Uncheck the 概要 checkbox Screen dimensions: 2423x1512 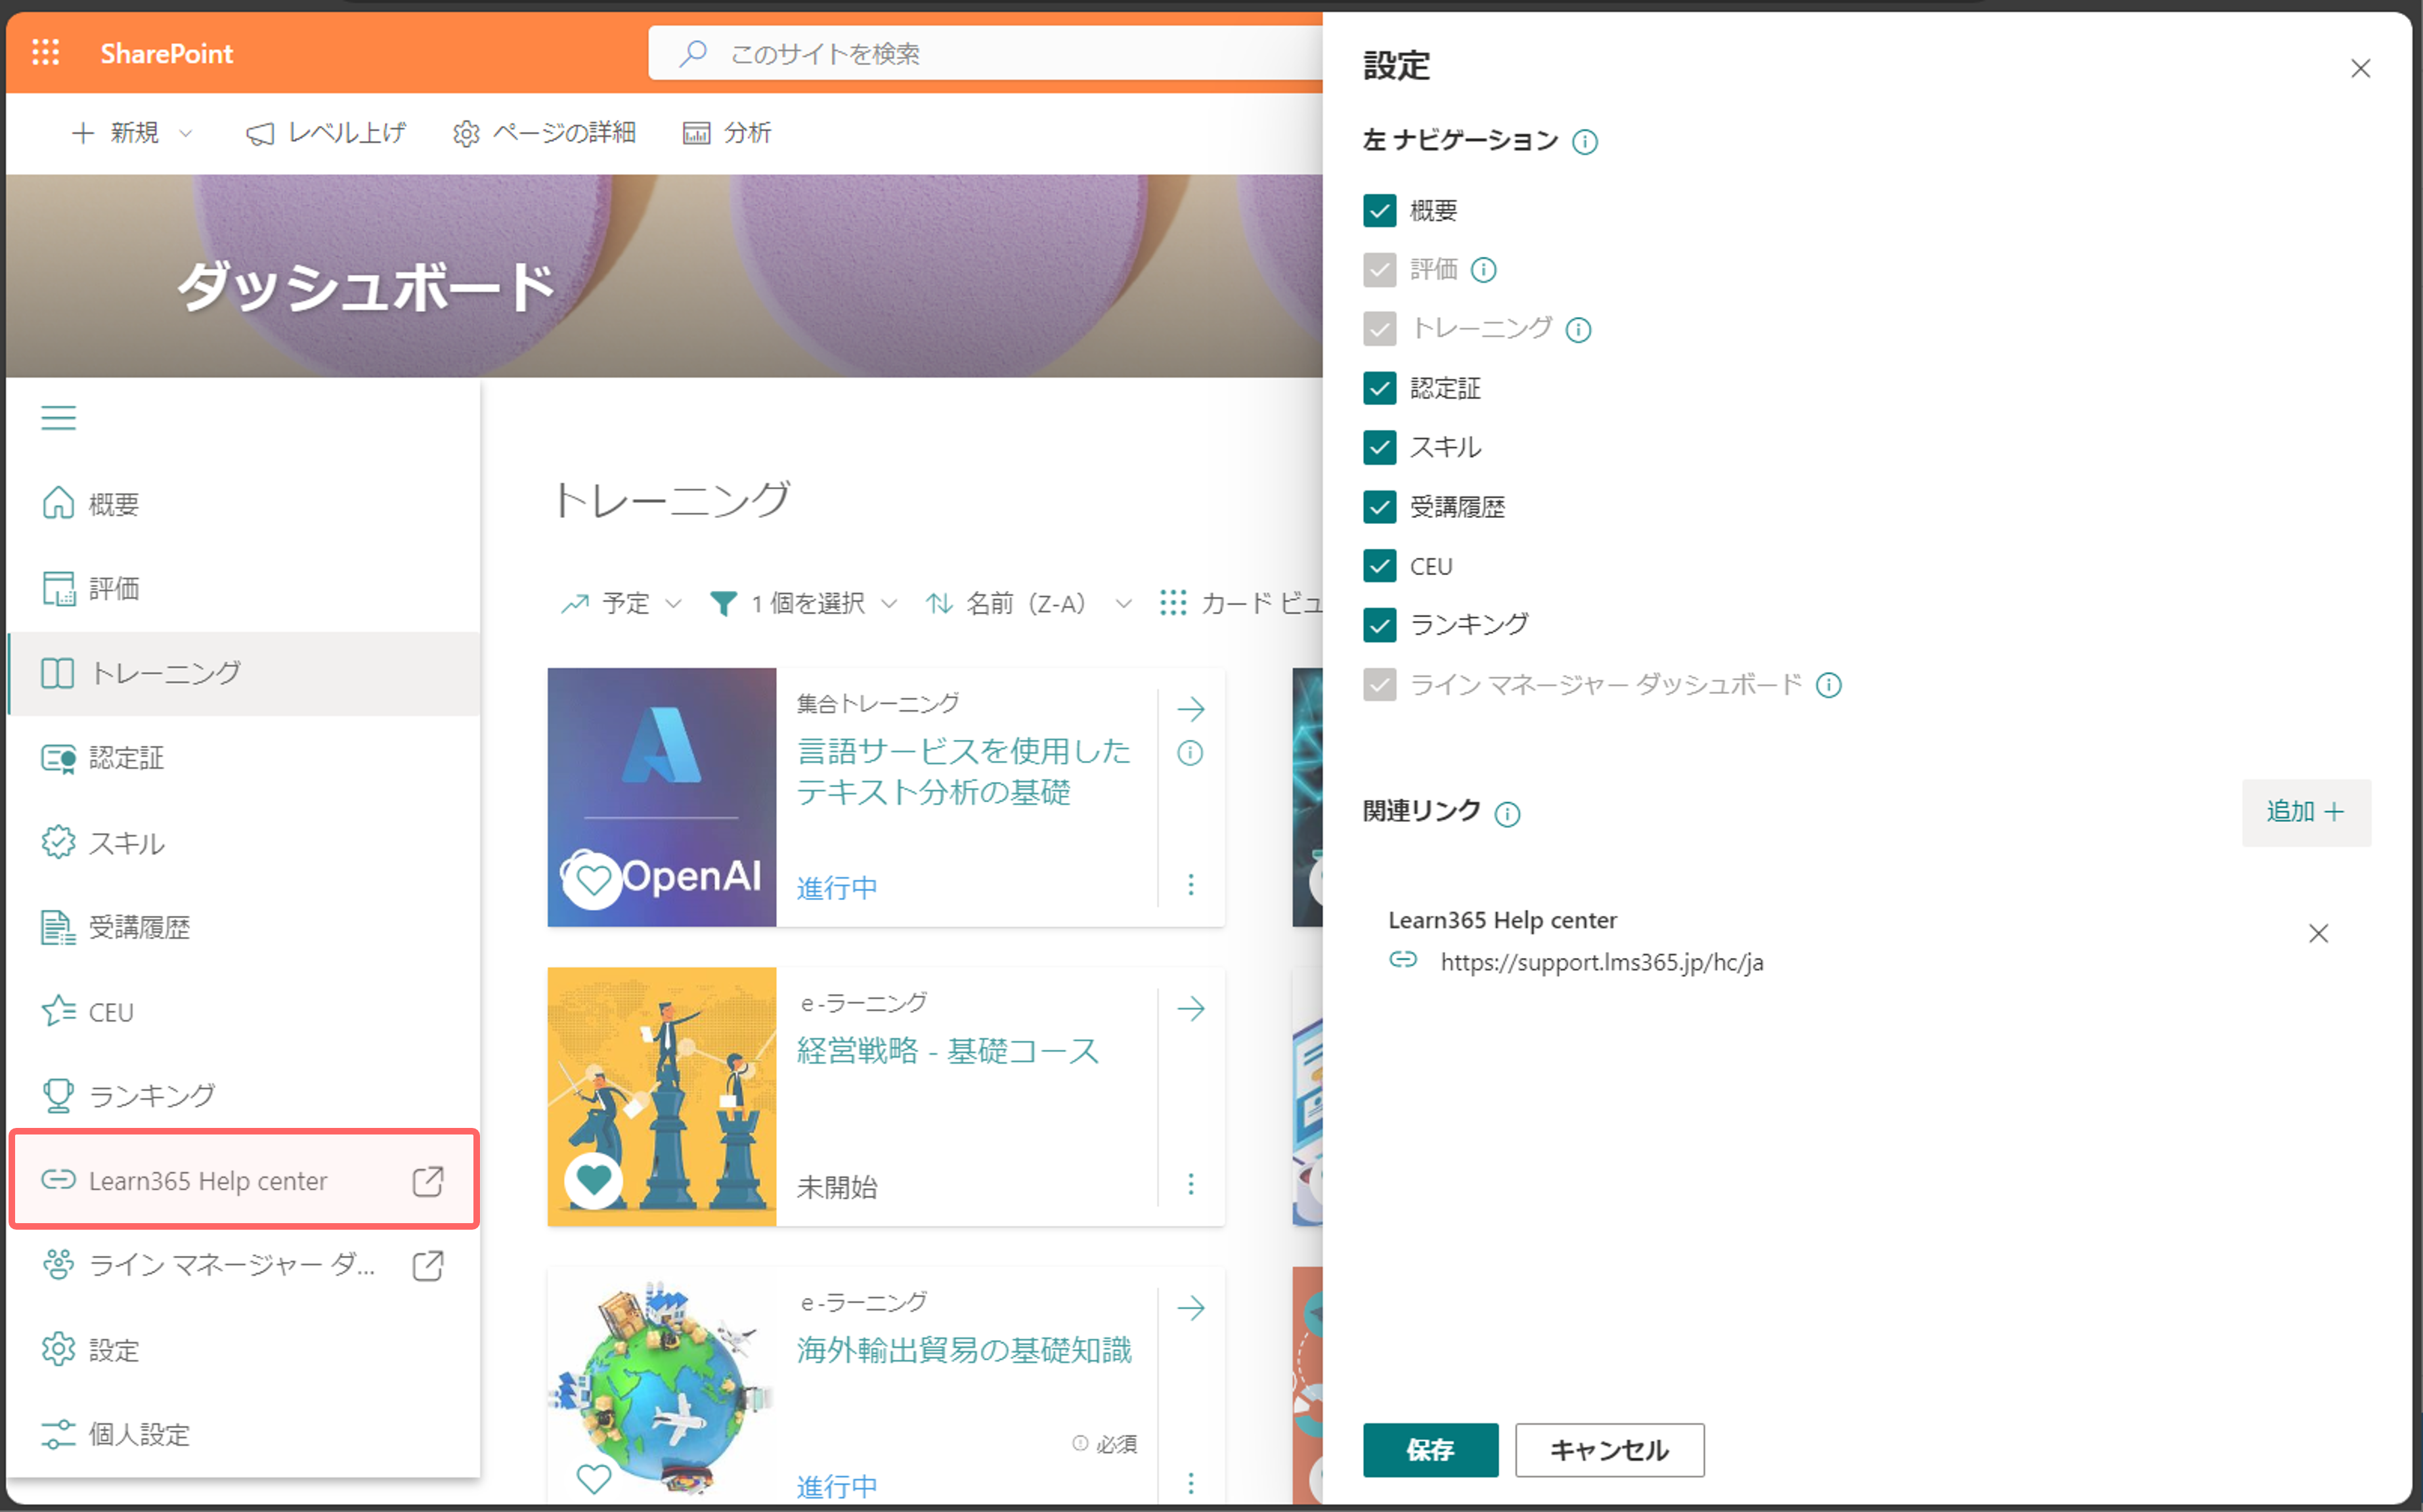coord(1379,210)
